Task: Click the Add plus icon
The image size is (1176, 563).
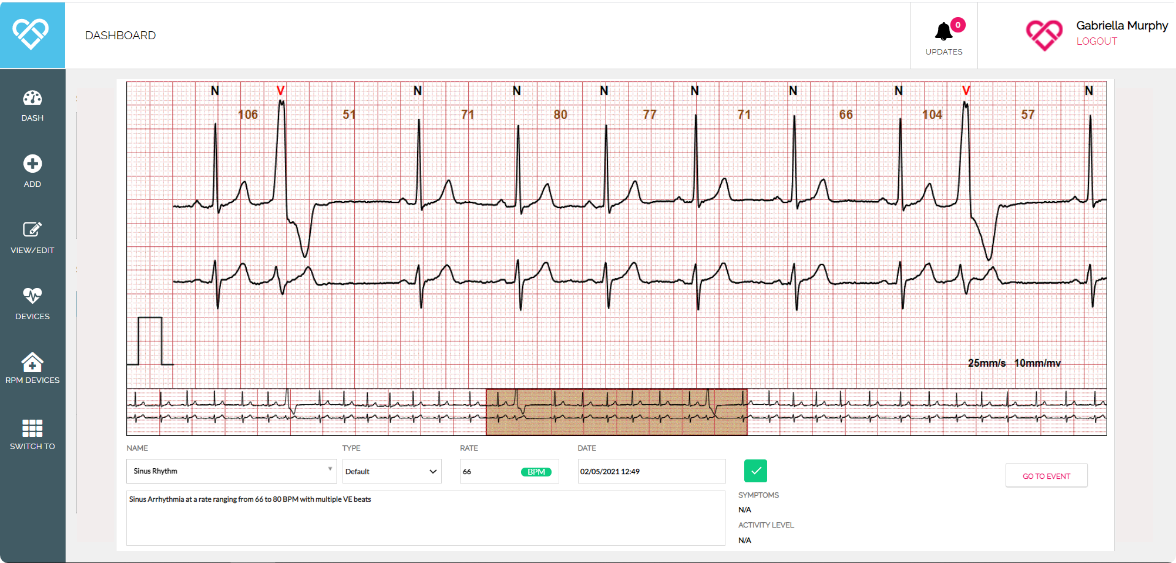Action: (x=32, y=170)
